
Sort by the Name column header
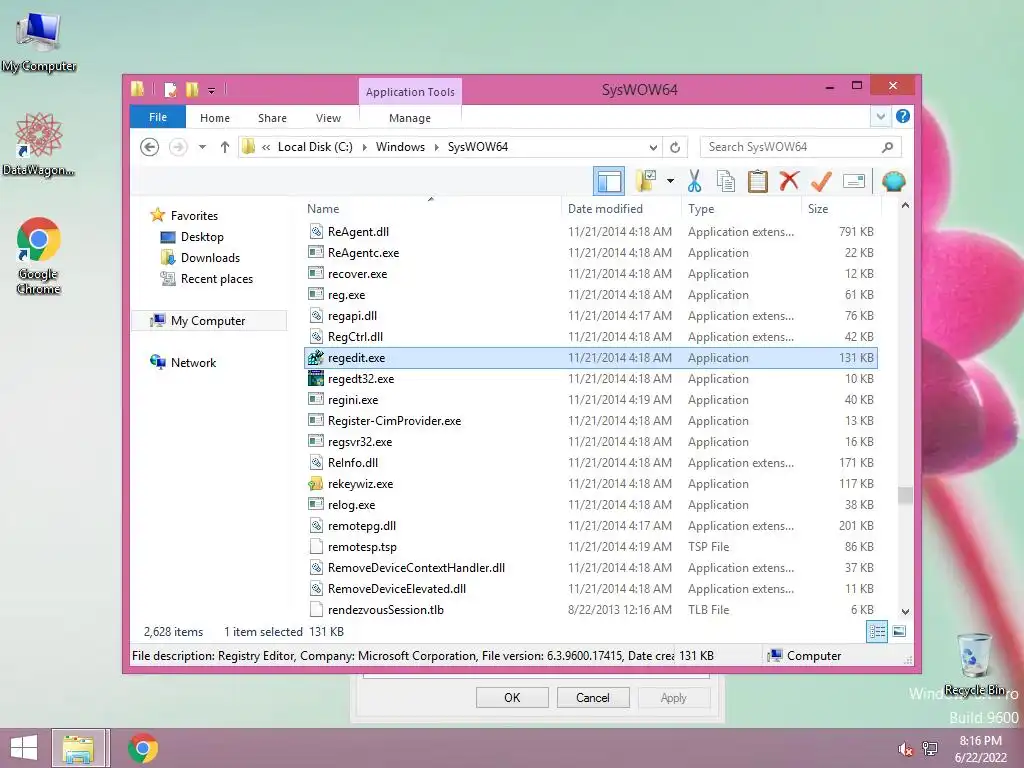pos(431,208)
